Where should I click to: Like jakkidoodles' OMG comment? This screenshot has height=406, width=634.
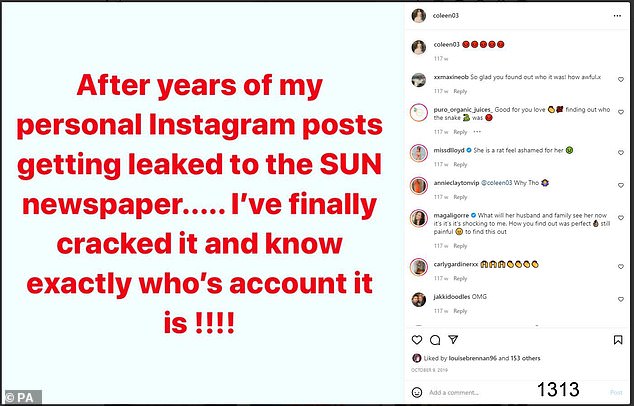[621, 297]
